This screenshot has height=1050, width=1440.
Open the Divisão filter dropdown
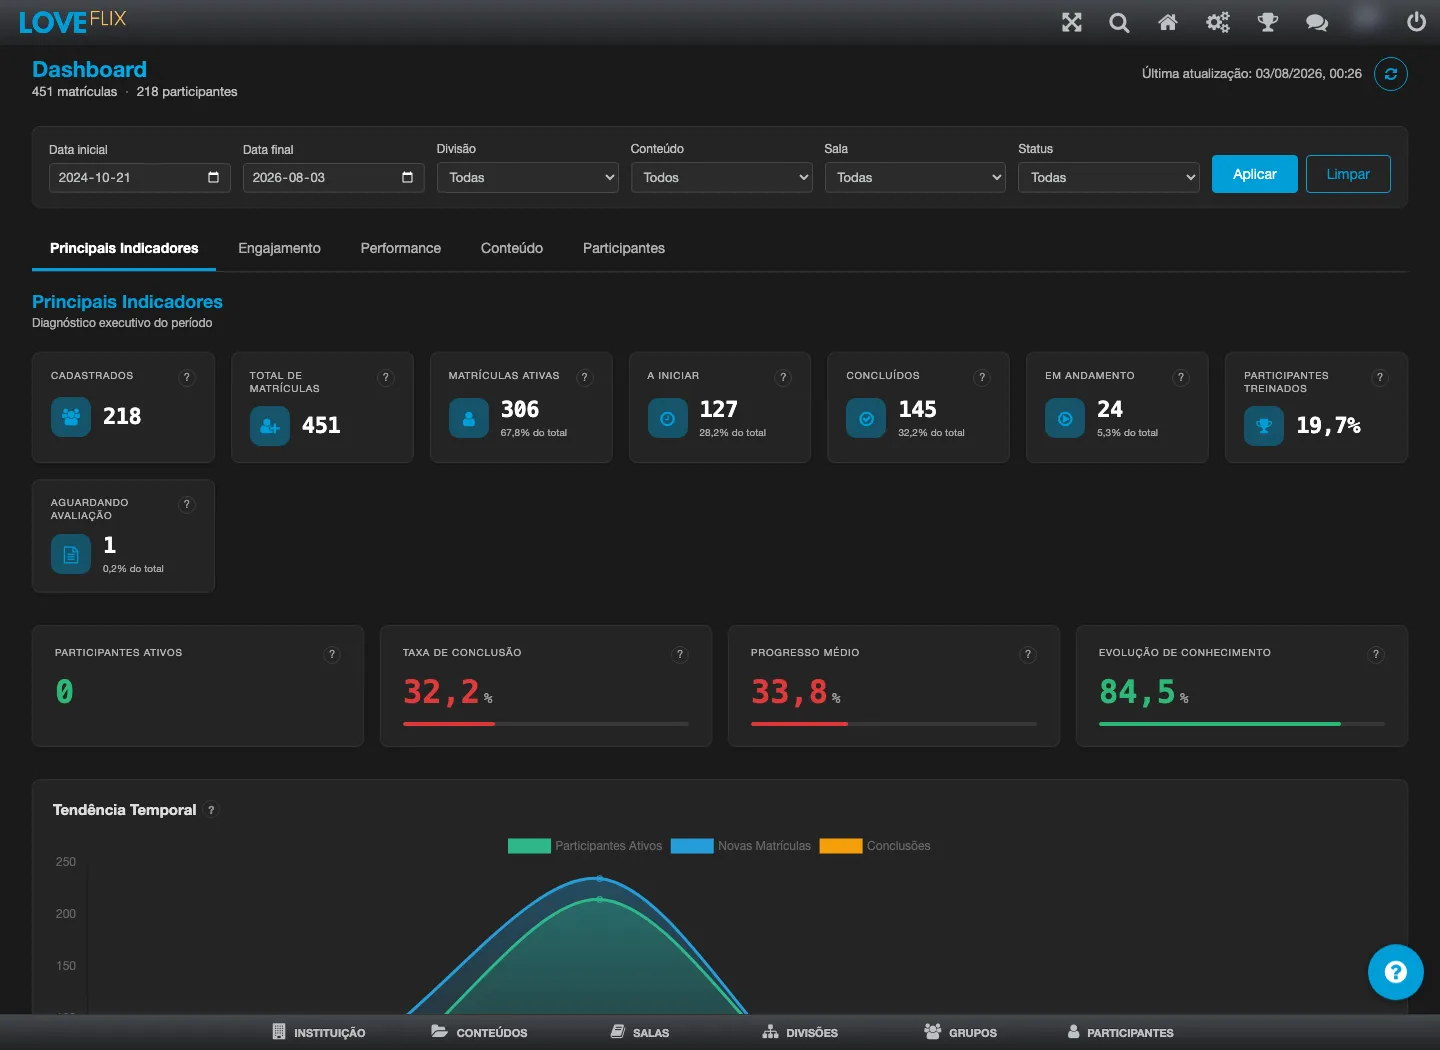click(528, 178)
